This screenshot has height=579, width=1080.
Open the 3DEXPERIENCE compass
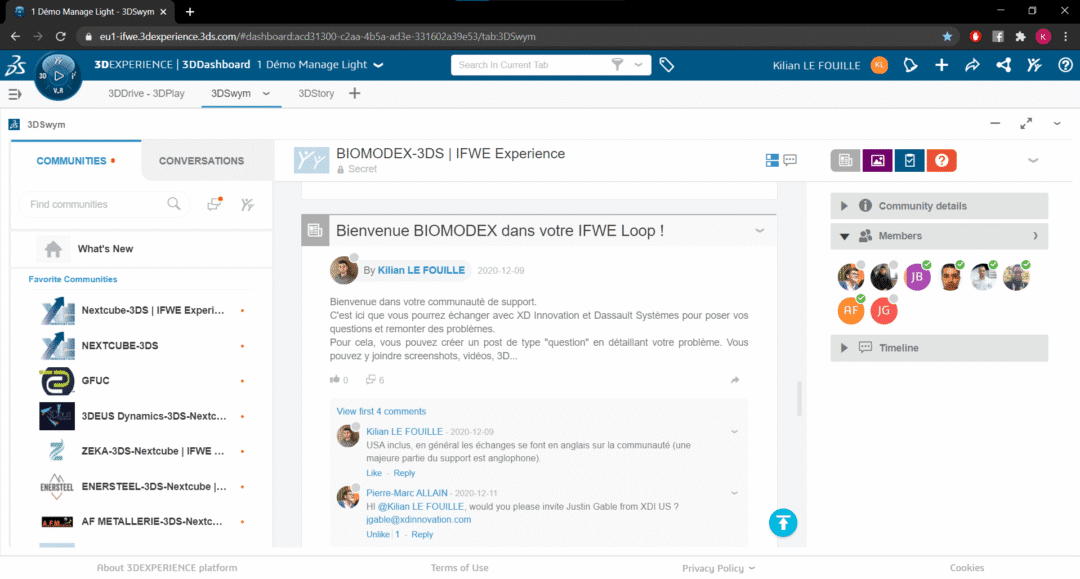(58, 74)
